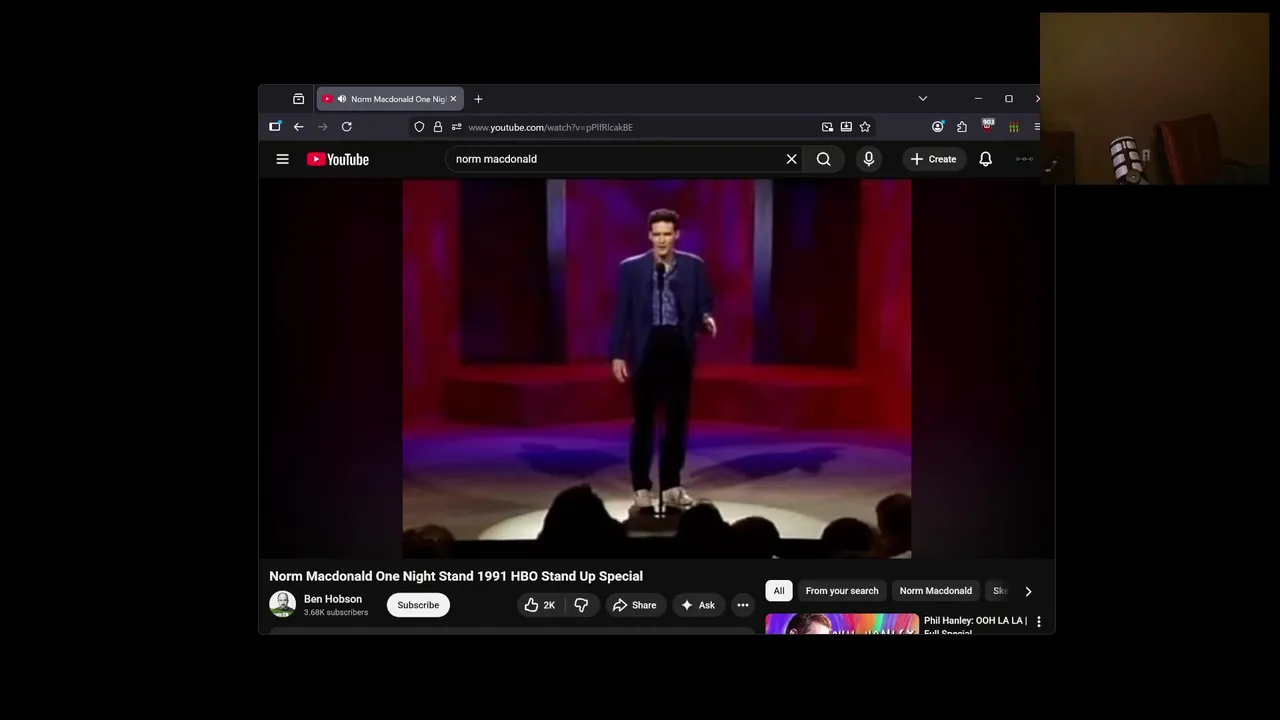Click the Create button
Viewport: 1280px width, 720px height.
[x=933, y=159]
